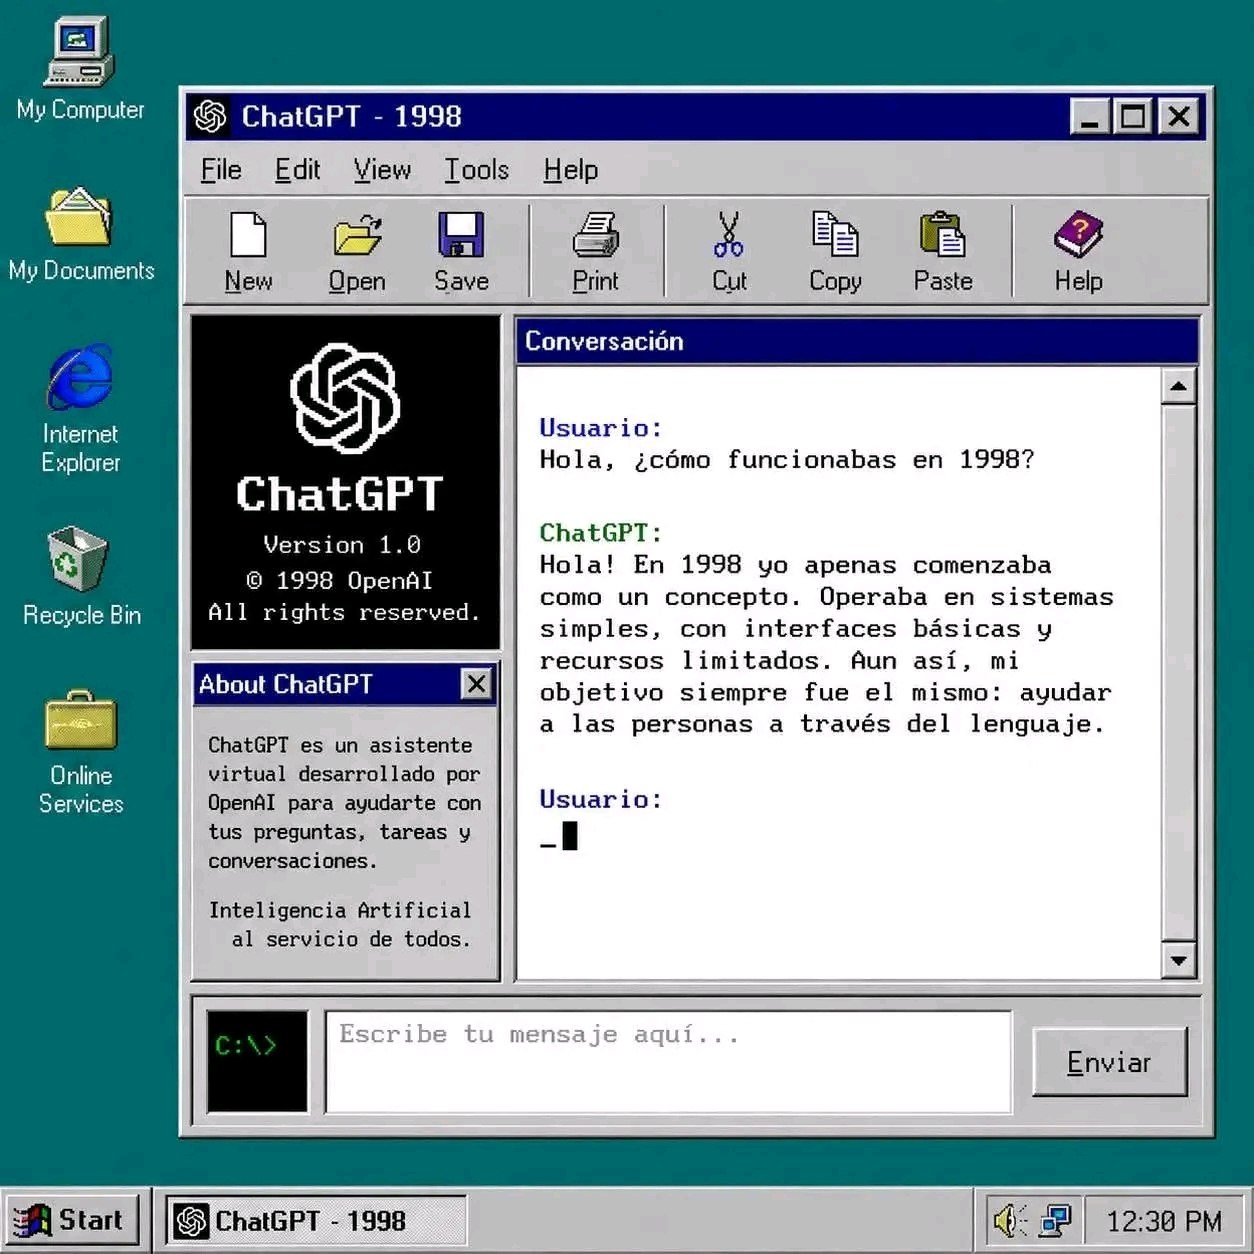This screenshot has width=1254, height=1254.
Task: Save conversation with the floppy disk icon
Action: pos(461,235)
